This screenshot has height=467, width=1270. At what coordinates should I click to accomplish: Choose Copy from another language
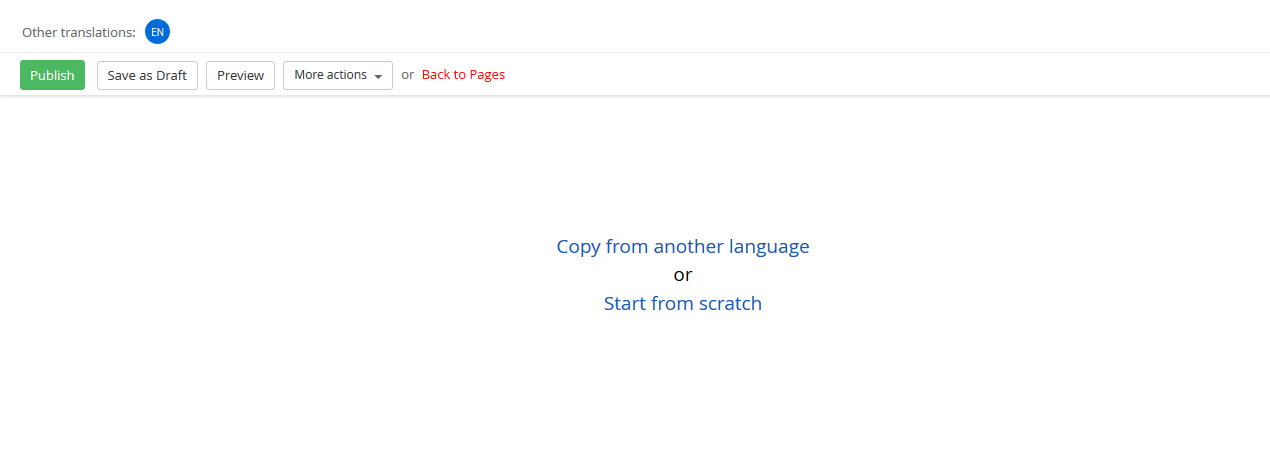pyautogui.click(x=683, y=246)
